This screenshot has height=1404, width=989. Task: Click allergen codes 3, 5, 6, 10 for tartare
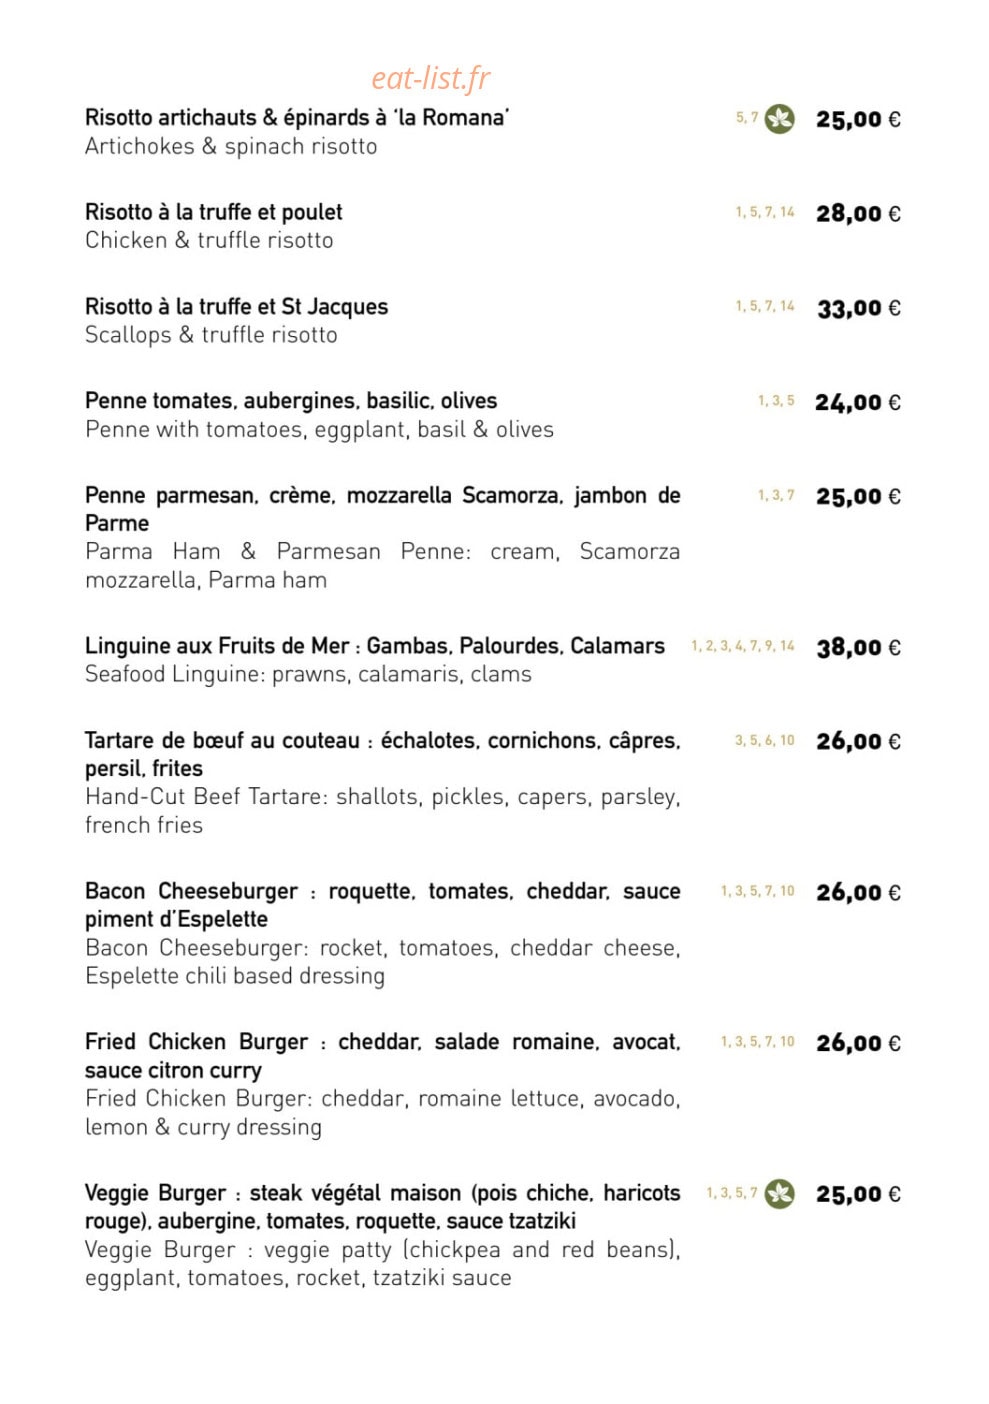pyautogui.click(x=765, y=741)
